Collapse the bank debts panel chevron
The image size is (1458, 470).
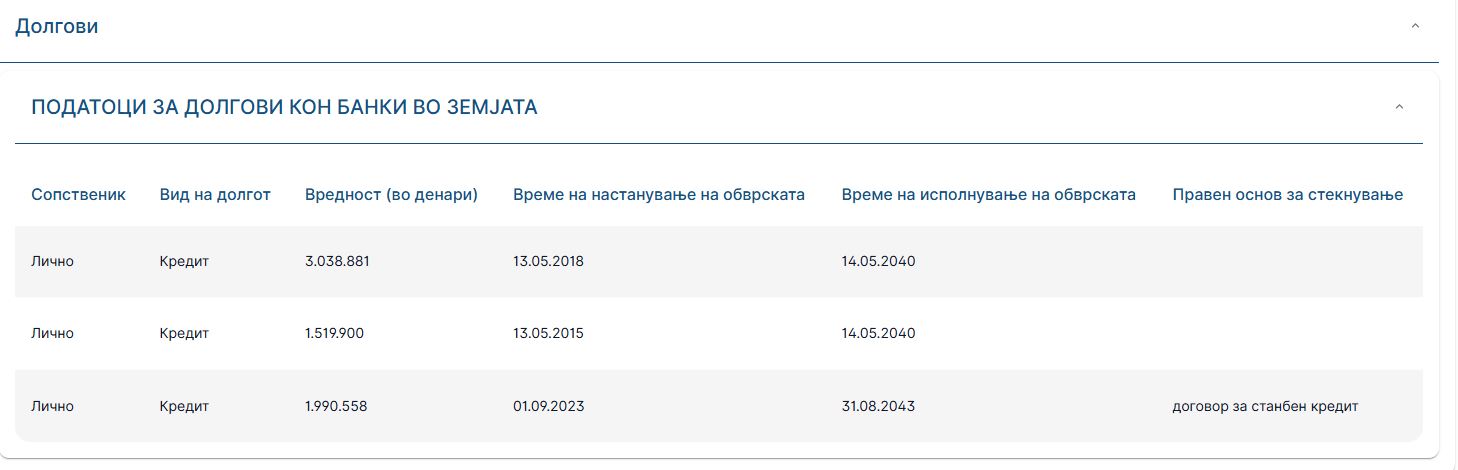[x=1399, y=107]
